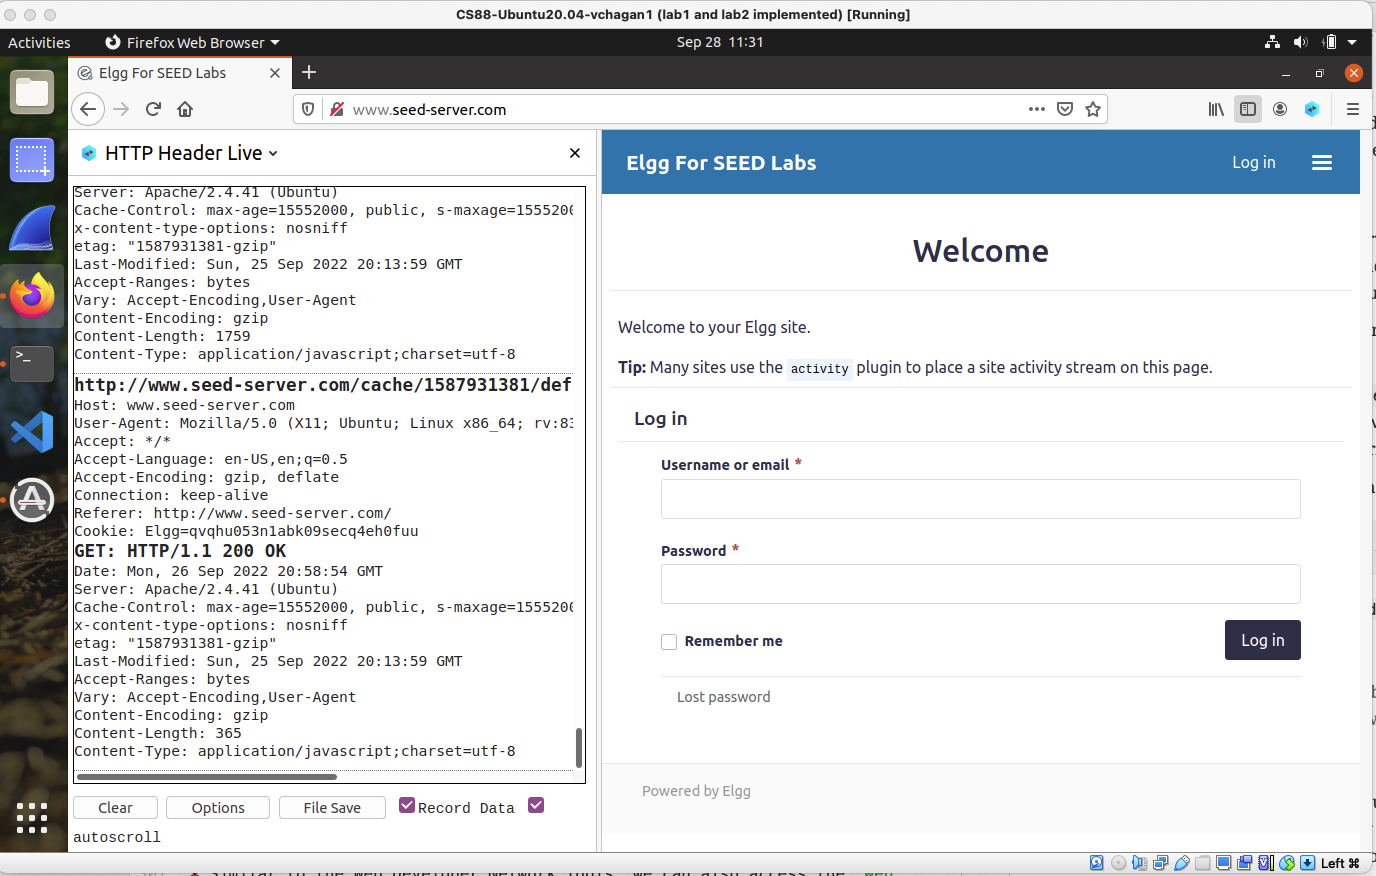This screenshot has width=1376, height=876.
Task: Click the GET: HTTP/1.1 200 OK line
Action: click(180, 551)
